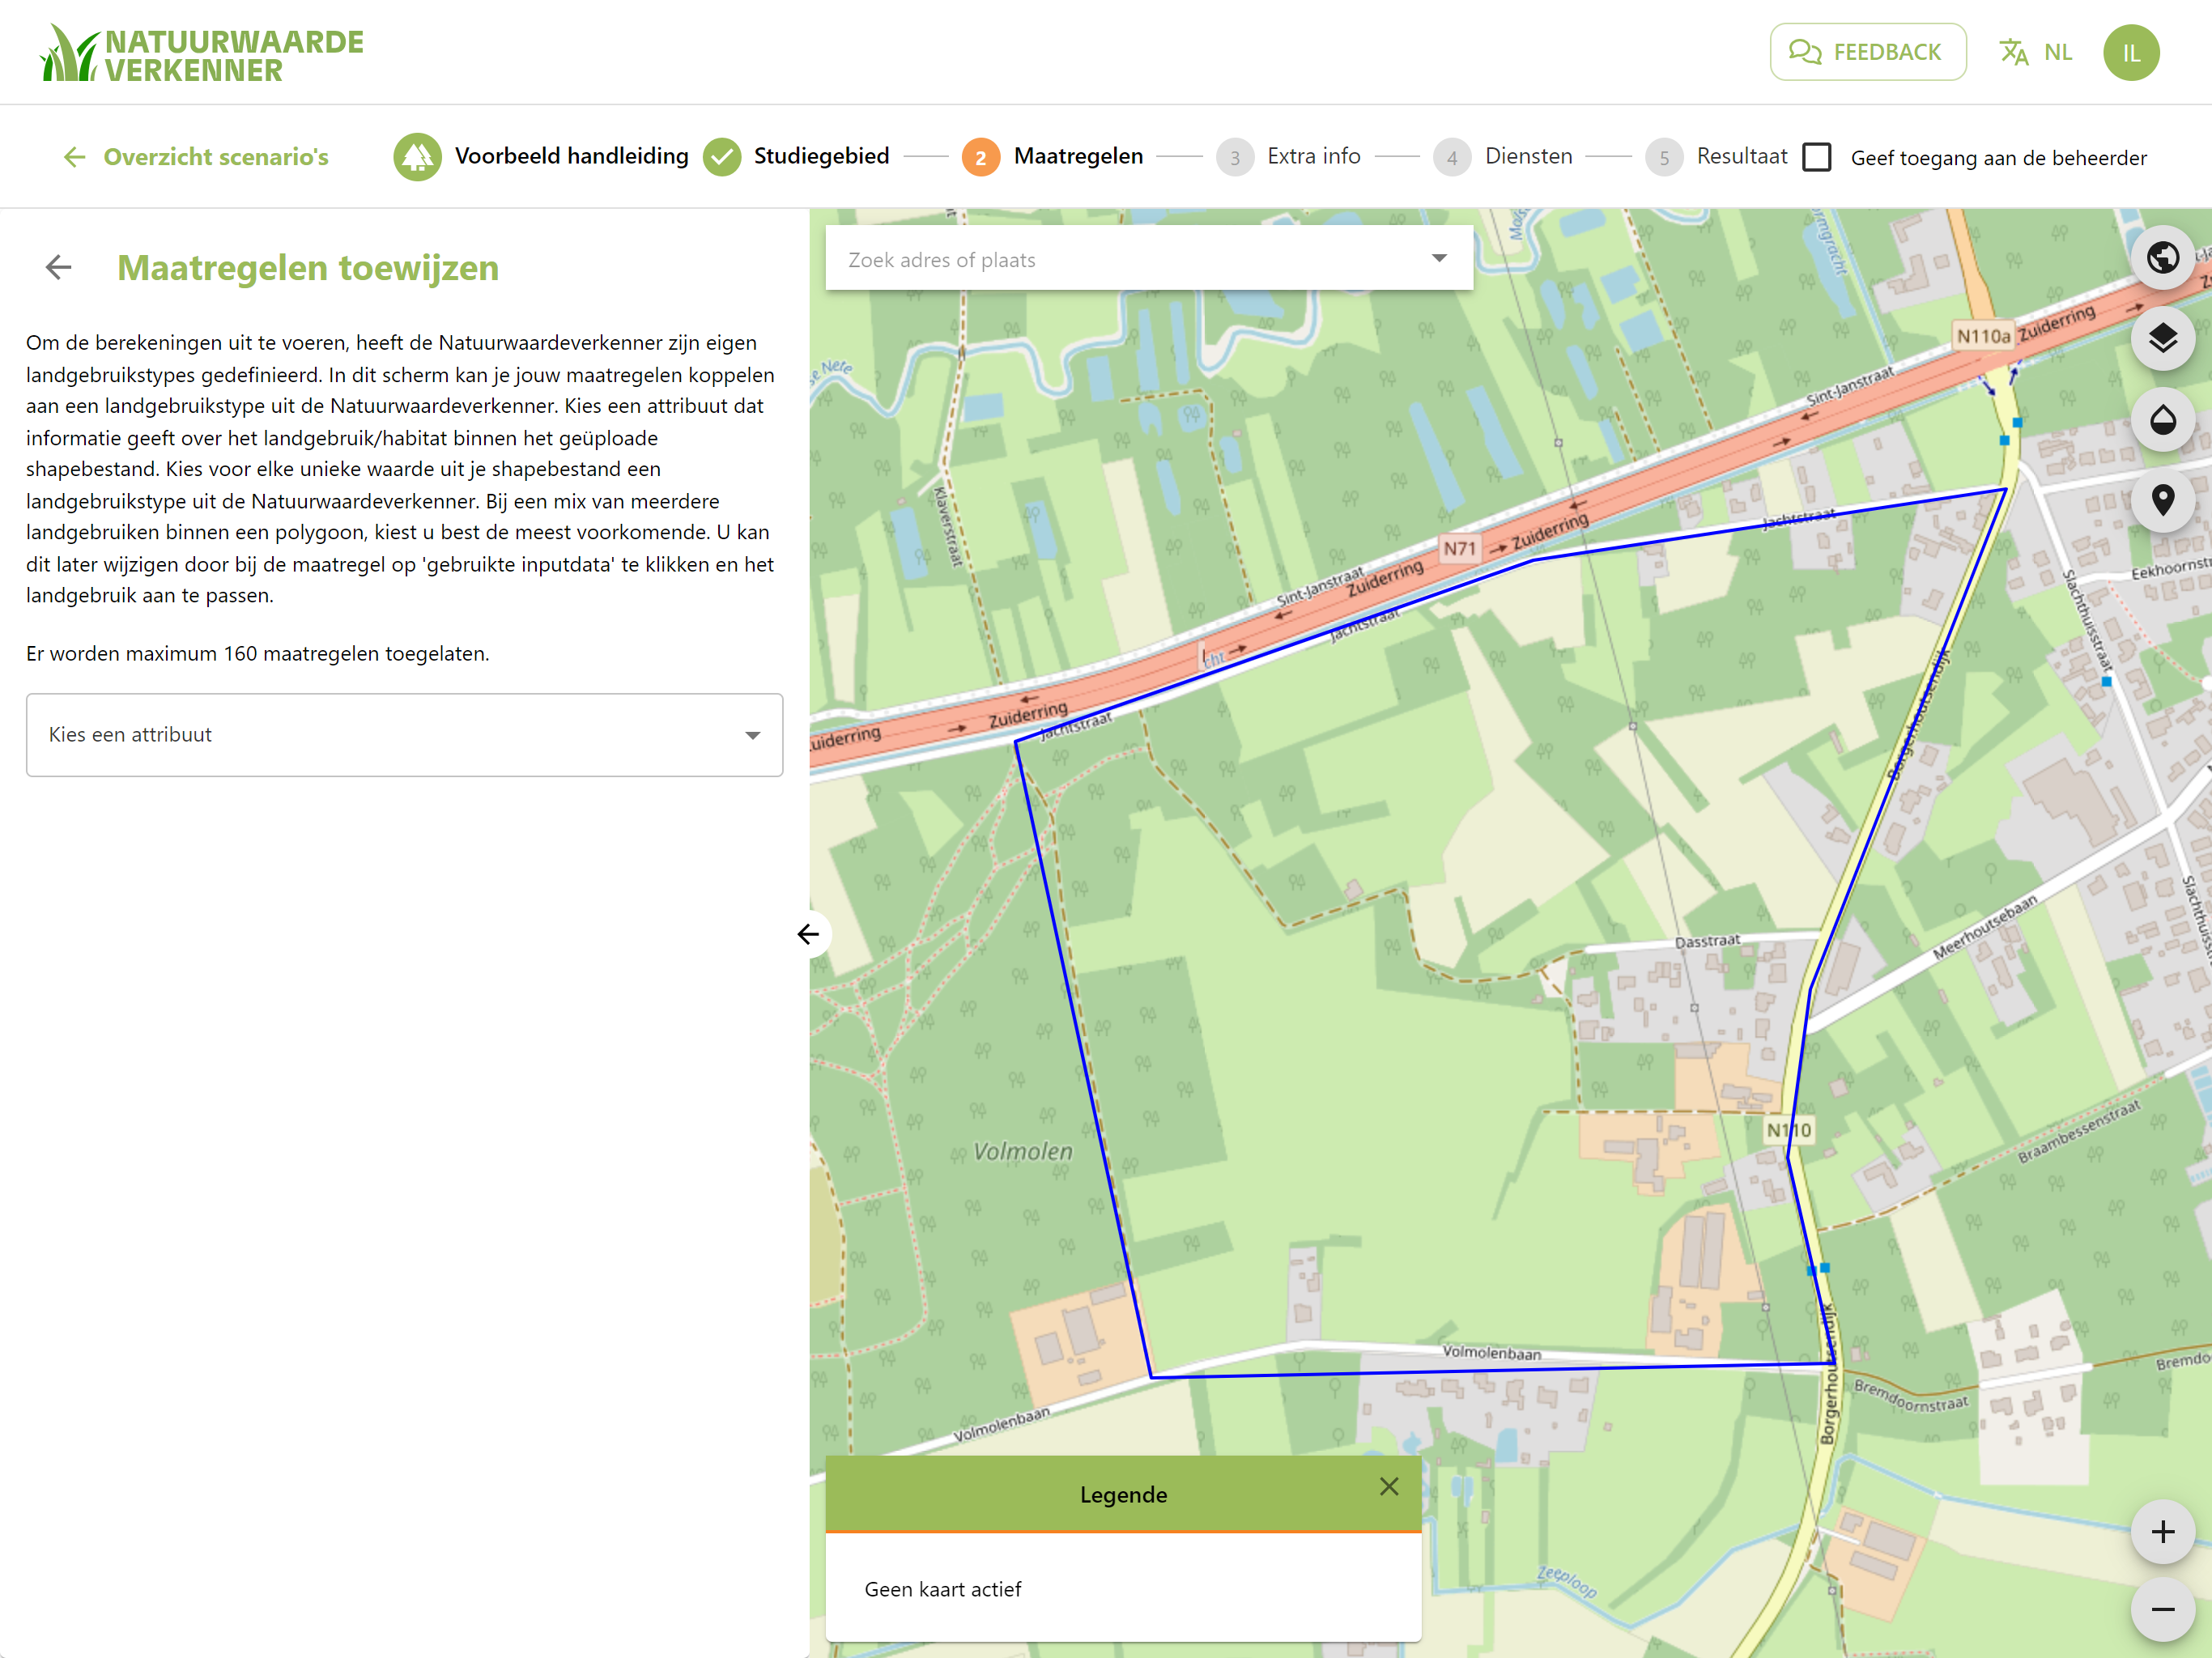Open the IL user avatar menu
The height and width of the screenshot is (1658, 2212).
point(2131,52)
